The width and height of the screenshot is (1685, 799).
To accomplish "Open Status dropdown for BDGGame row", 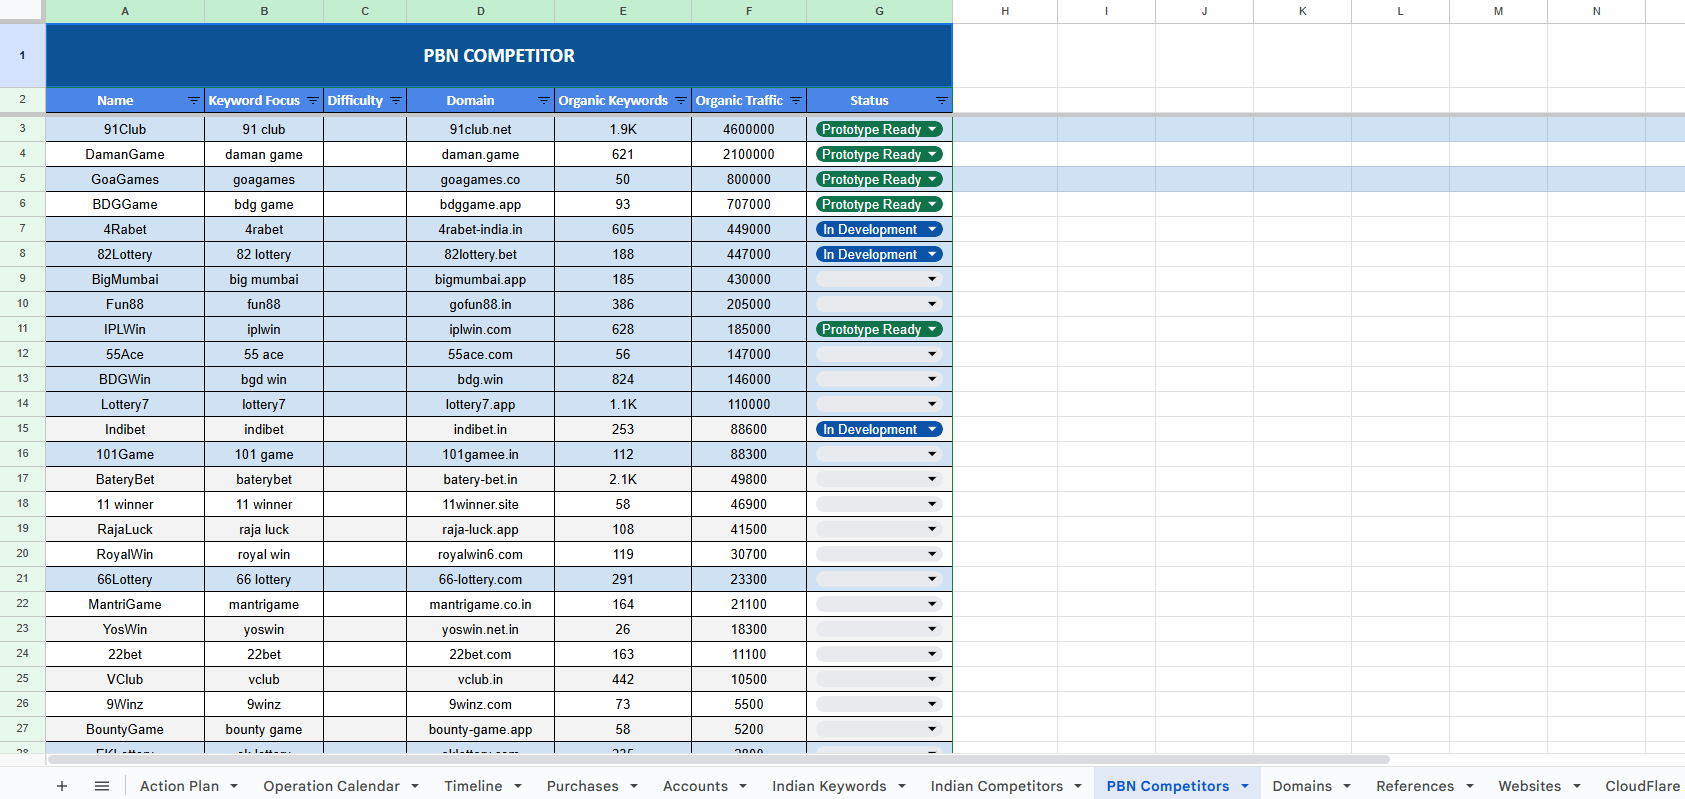I will pyautogui.click(x=879, y=204).
